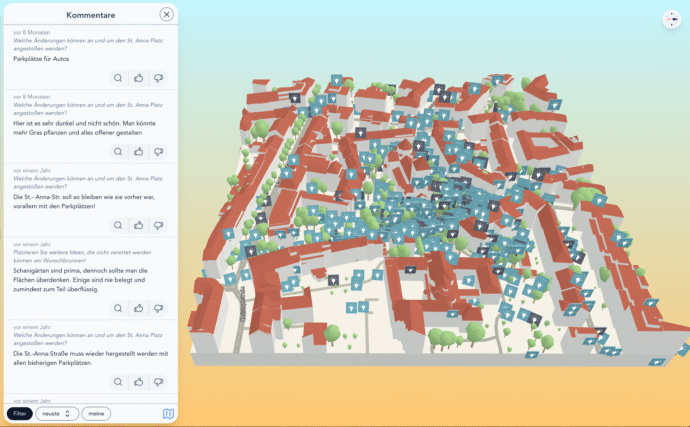
Task: Like the 'sehr dunkel und nicht schön' comment
Action: click(x=139, y=151)
